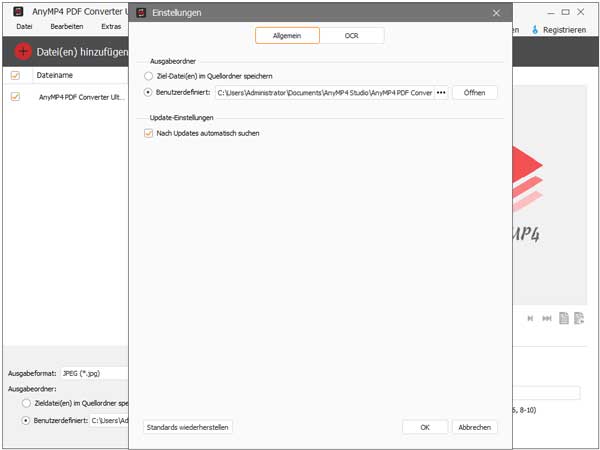600x450 pixels.
Task: Open the Extras menu
Action: (x=111, y=27)
